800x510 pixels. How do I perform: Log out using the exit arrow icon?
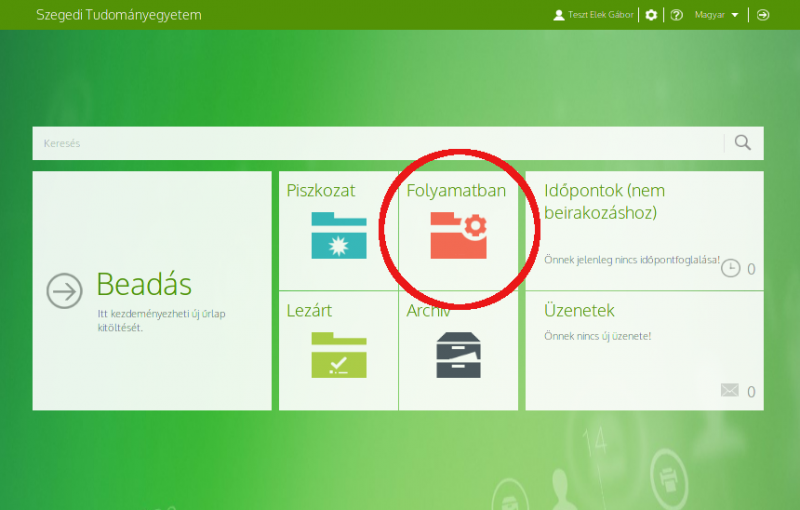coord(763,15)
